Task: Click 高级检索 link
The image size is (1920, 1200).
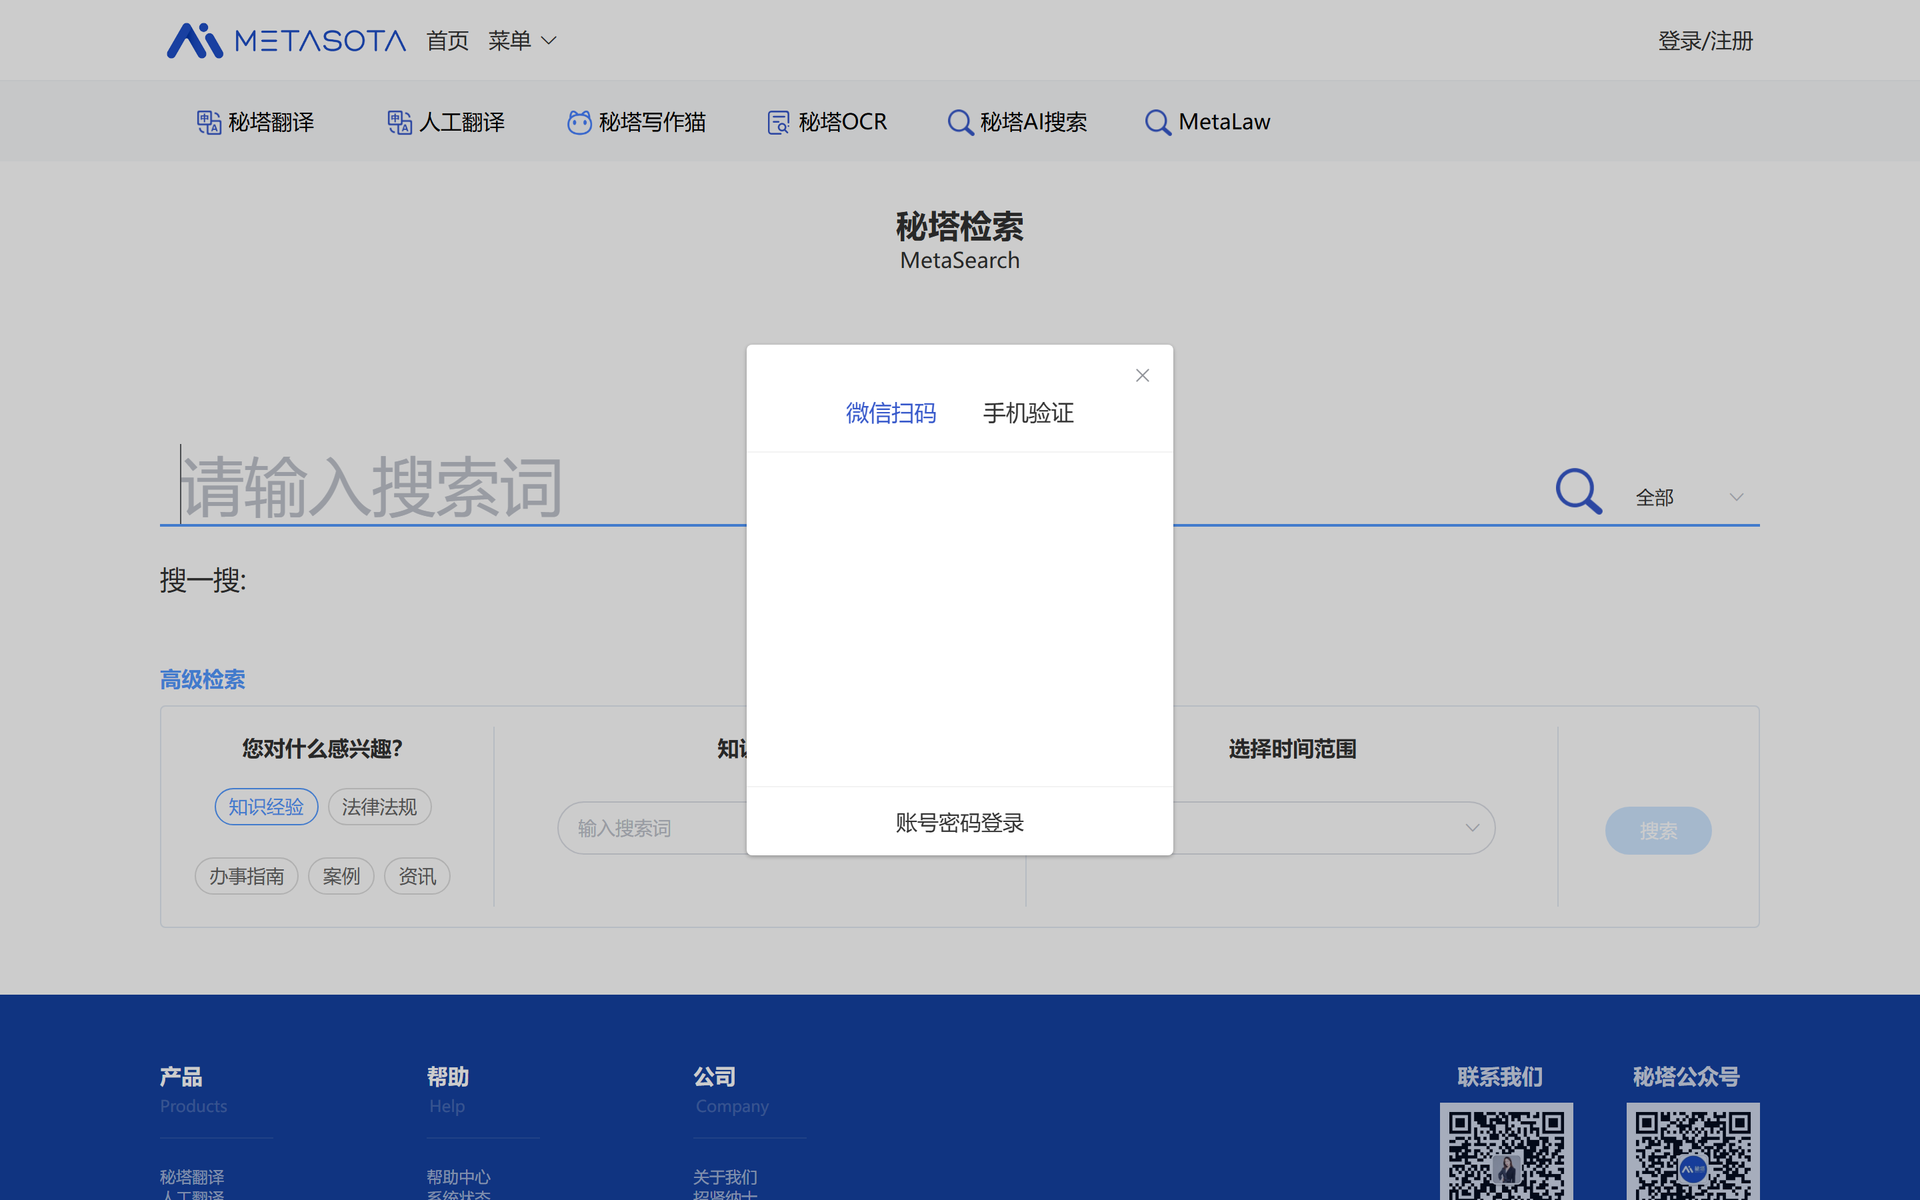Action: 202,680
